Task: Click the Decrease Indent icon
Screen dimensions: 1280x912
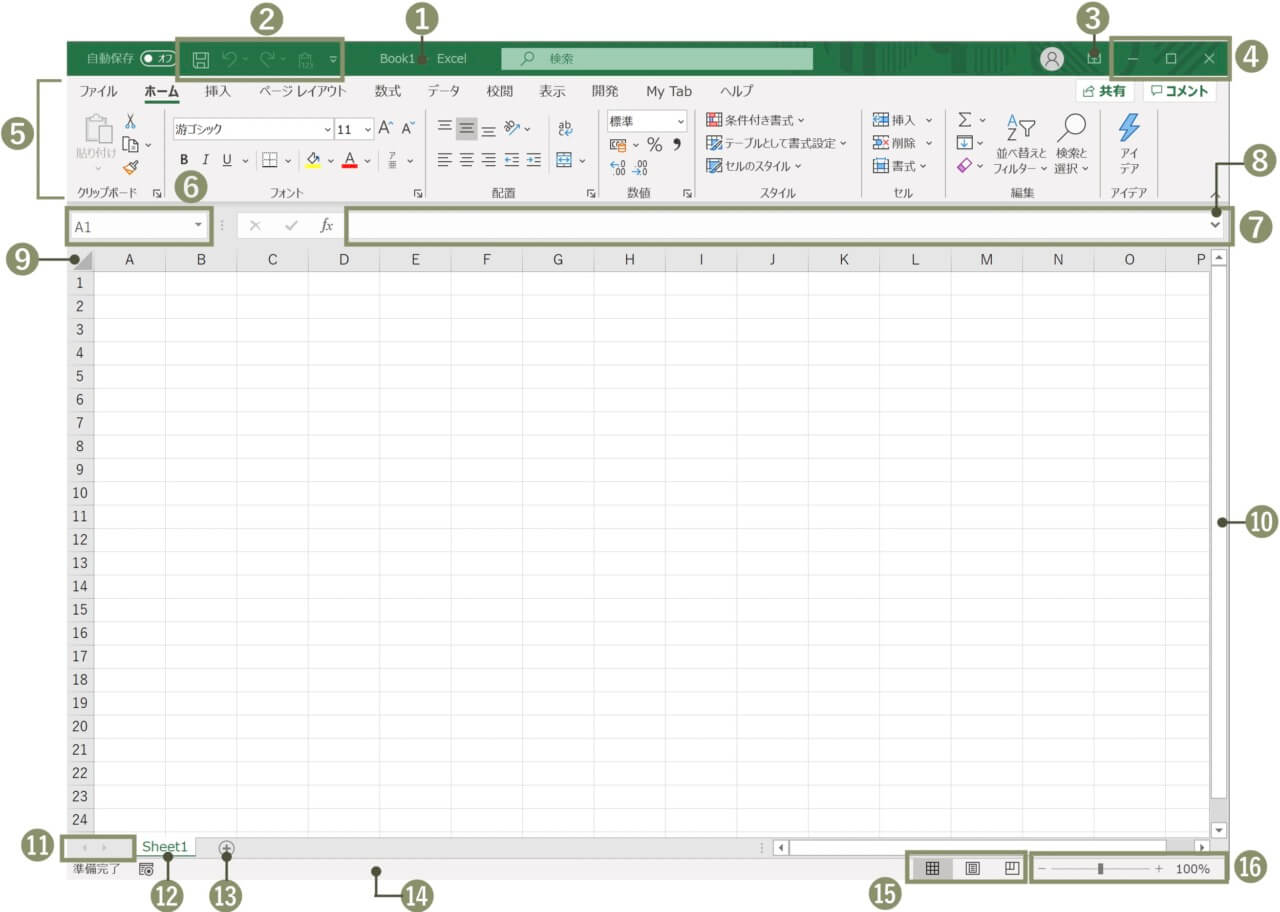Action: click(x=511, y=160)
